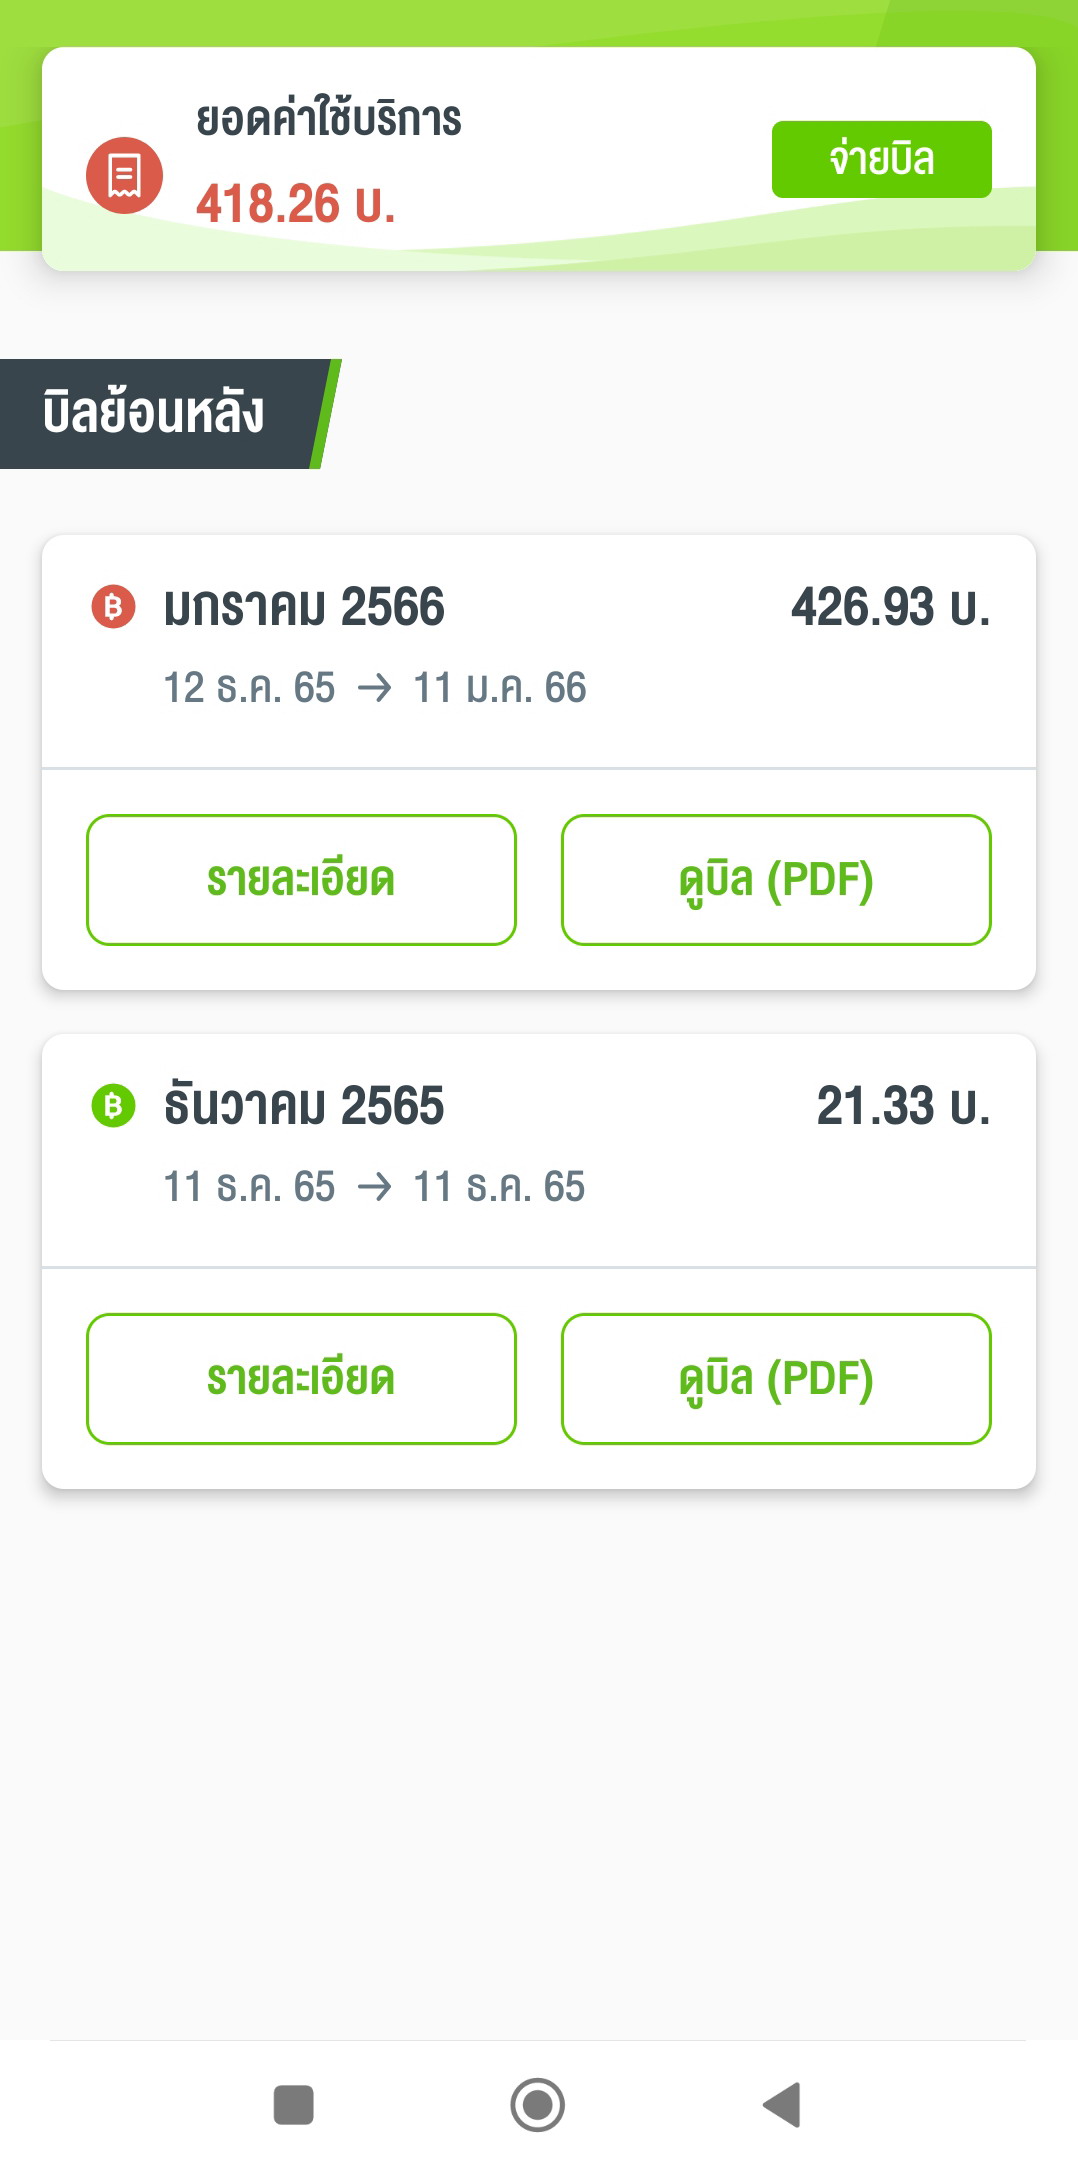Tap the 418.26 บ. outstanding amount

click(x=296, y=204)
